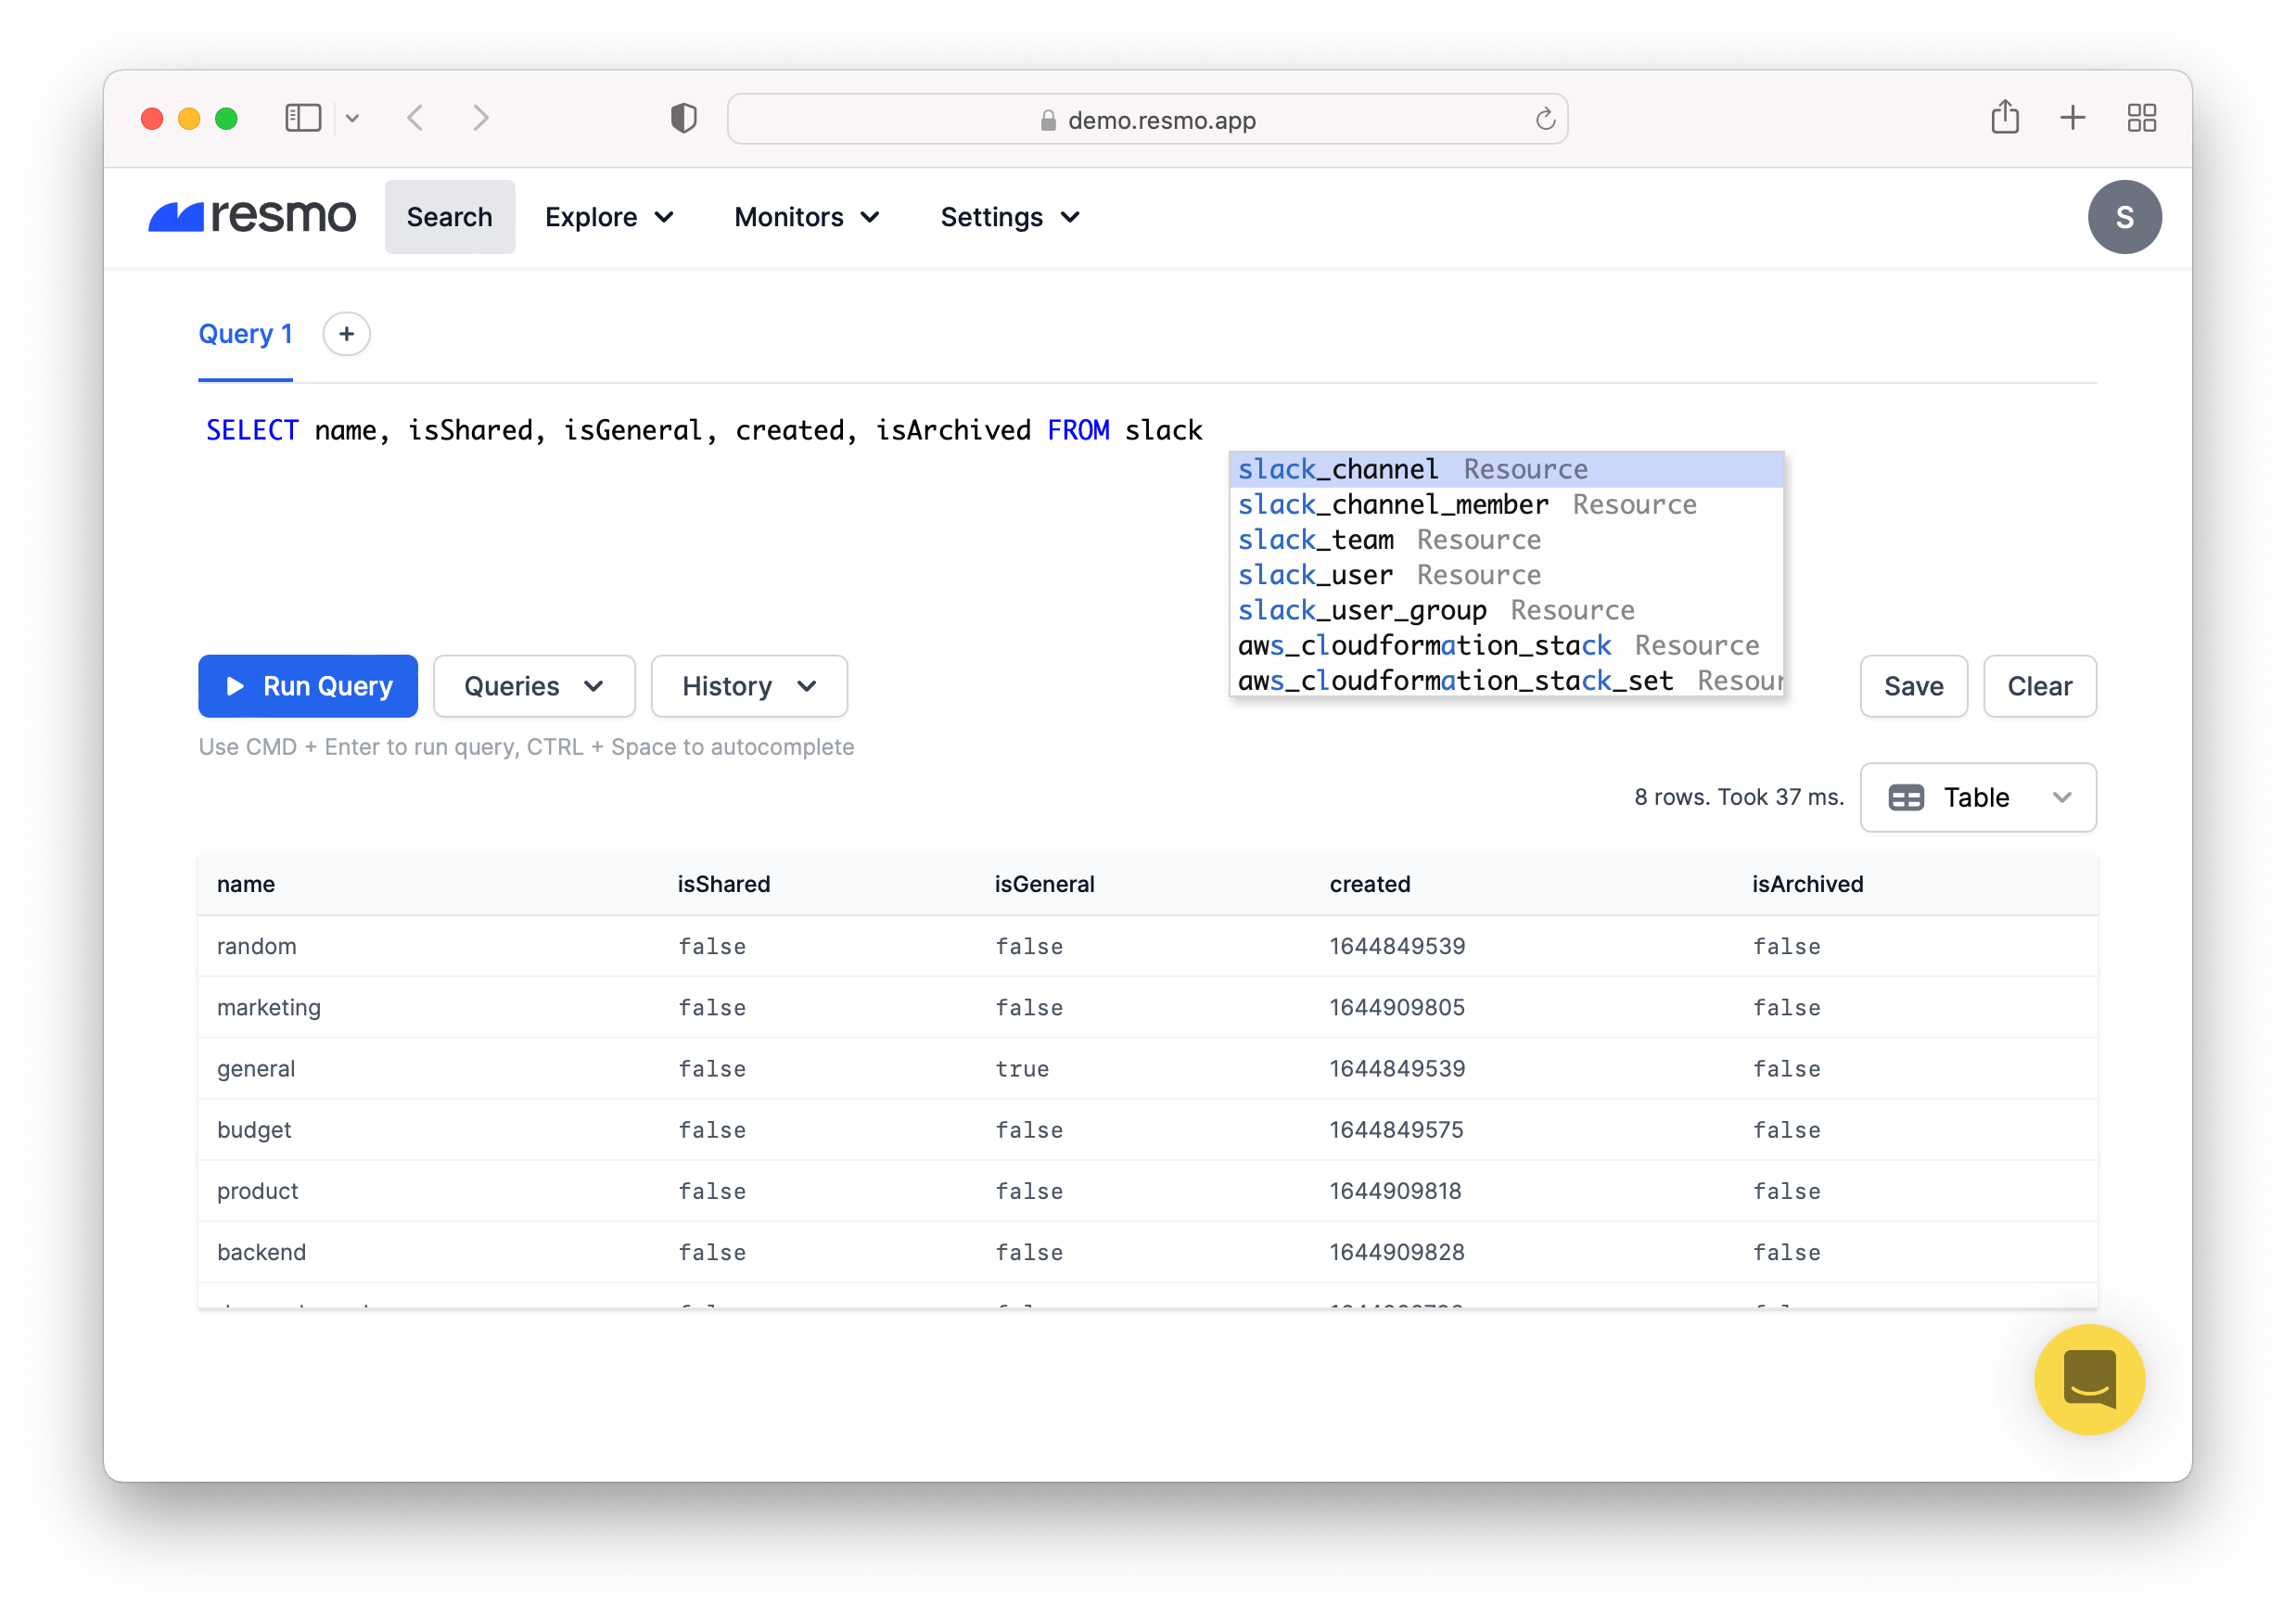Choose slack_channel_member autocomplete suggestion
This screenshot has height=1619, width=2296.
(1506, 504)
